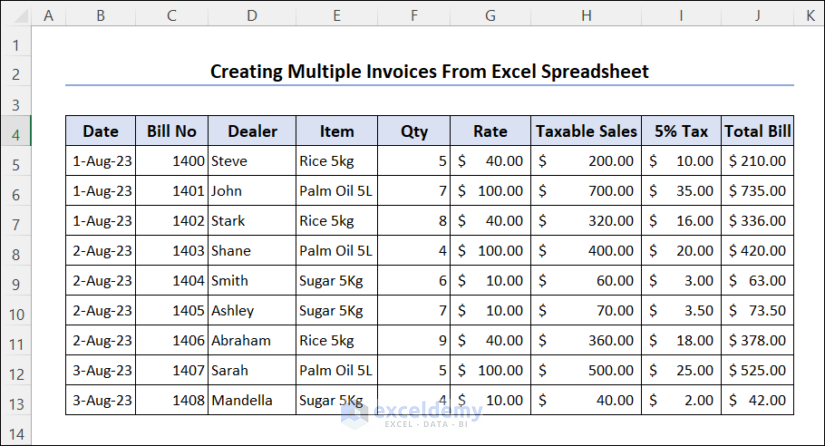Click the 'Item' column header cell
Viewport: 825px width, 446px height.
coord(337,131)
